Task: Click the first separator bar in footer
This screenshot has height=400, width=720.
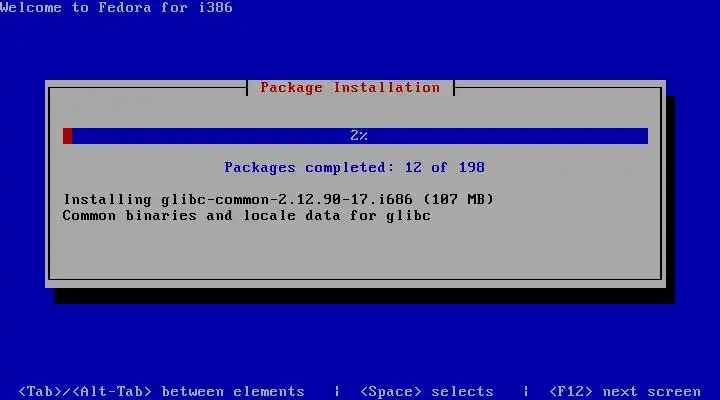Action: [x=337, y=391]
